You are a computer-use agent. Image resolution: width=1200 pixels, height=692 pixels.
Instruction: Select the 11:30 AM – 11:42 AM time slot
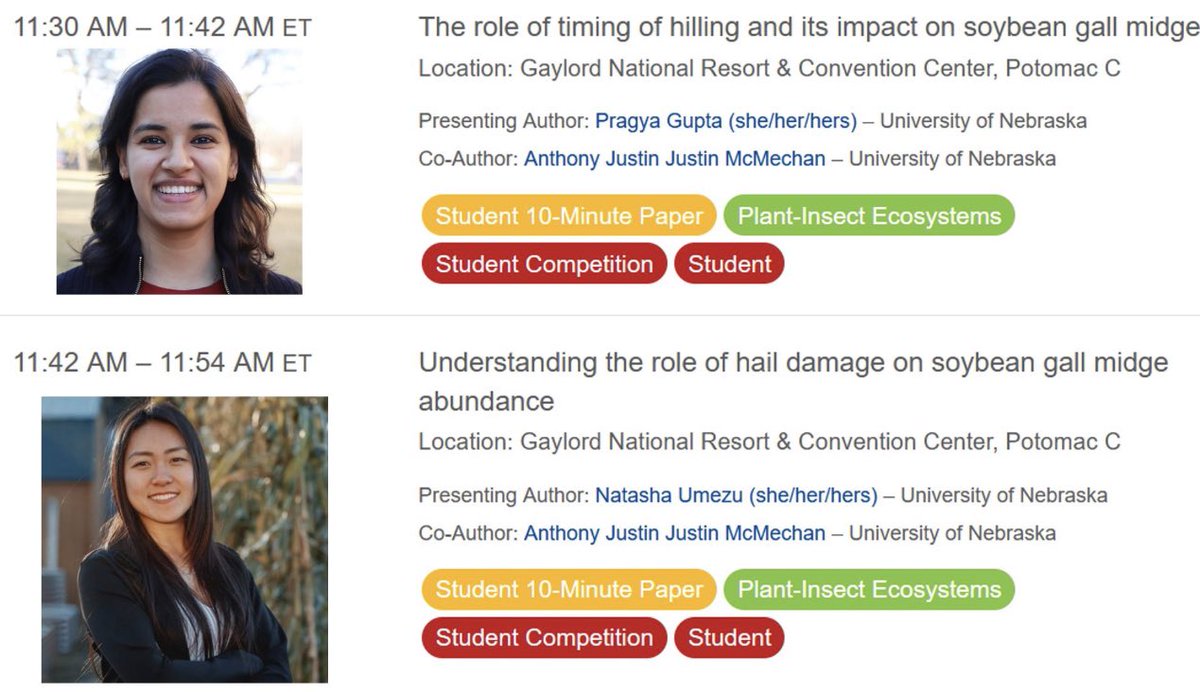pyautogui.click(x=162, y=28)
